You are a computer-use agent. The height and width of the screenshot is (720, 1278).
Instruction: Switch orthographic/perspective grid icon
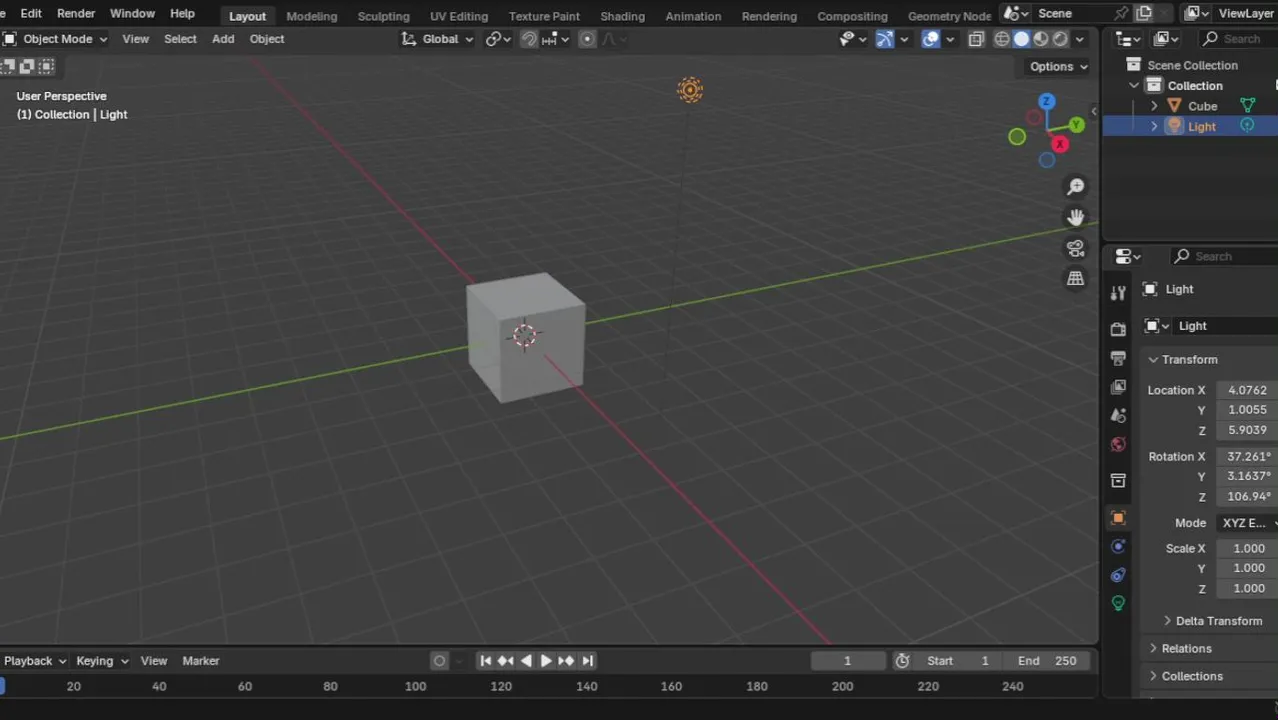(1076, 279)
